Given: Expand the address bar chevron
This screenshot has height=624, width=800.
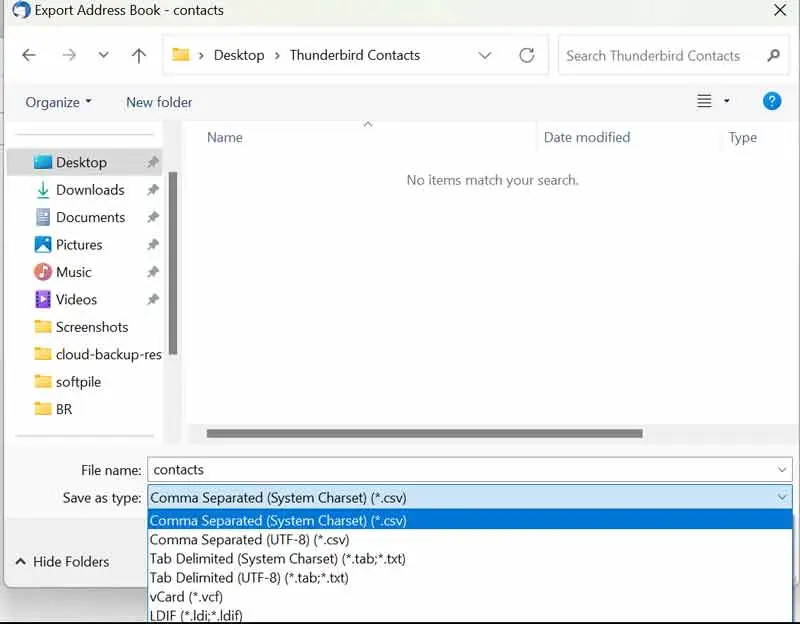Looking at the screenshot, I should (x=485, y=55).
